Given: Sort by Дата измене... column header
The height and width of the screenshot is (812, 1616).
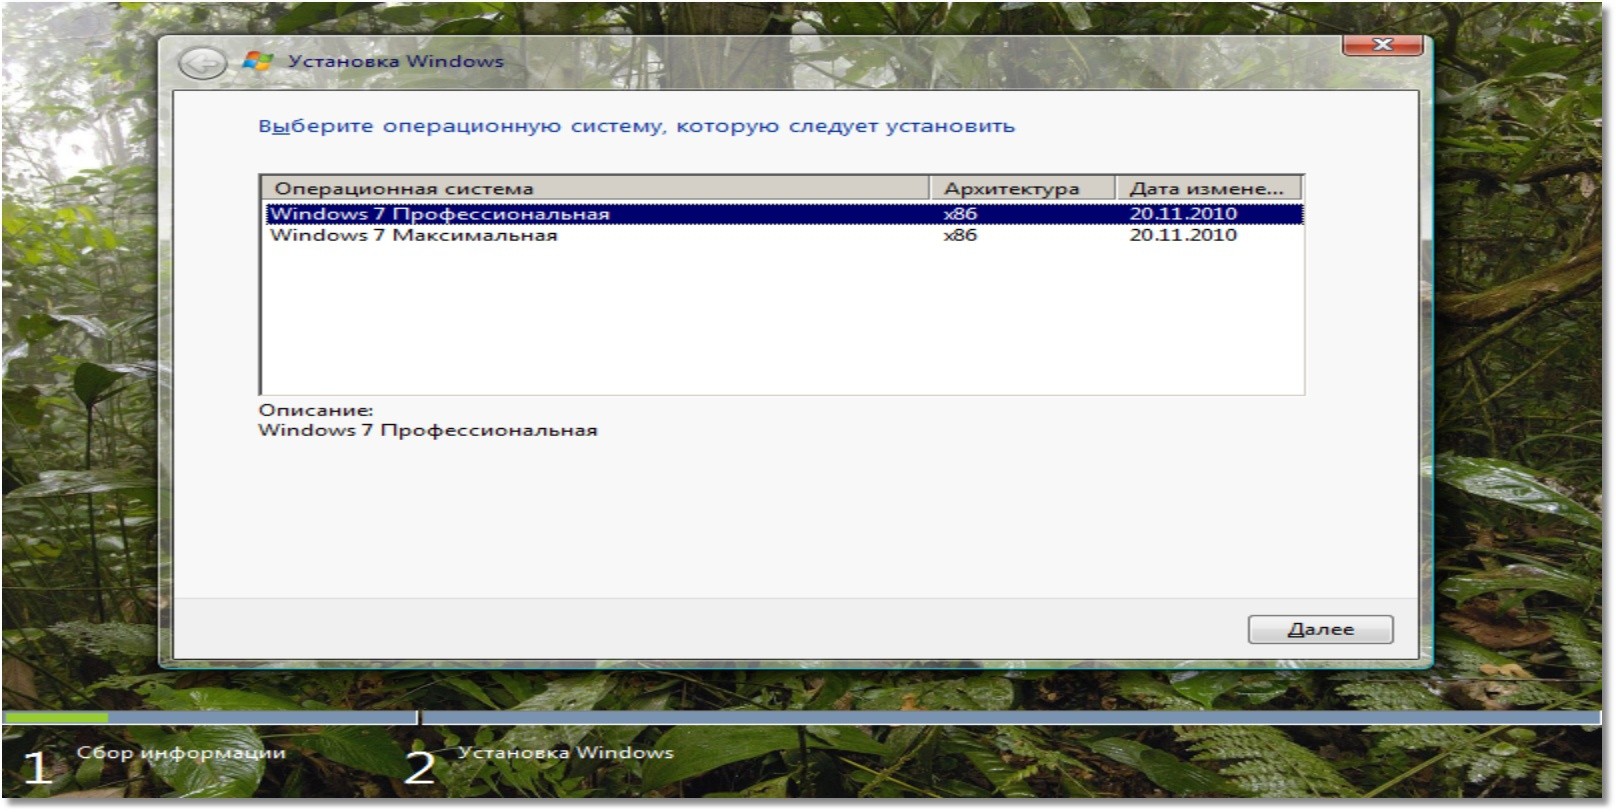Looking at the screenshot, I should 1208,188.
